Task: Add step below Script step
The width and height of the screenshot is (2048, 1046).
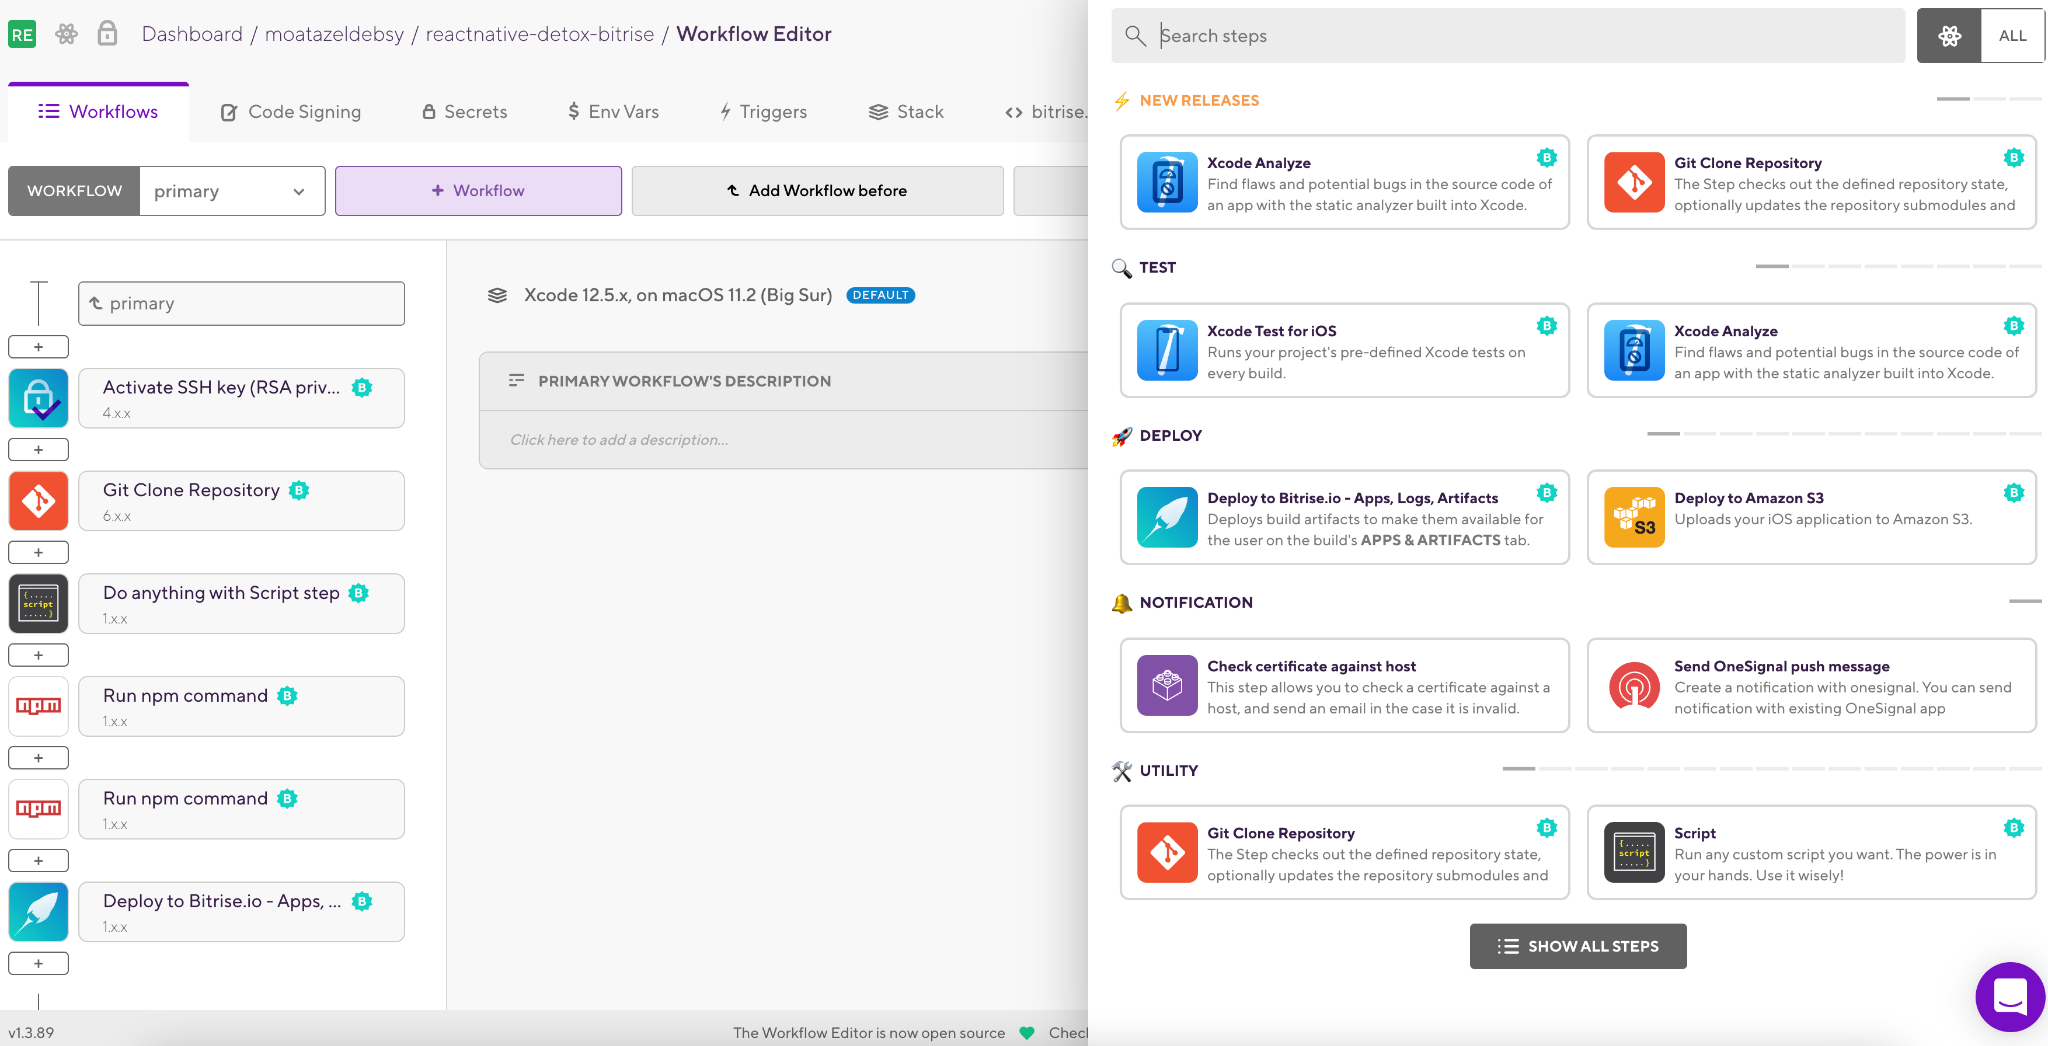Action: click(39, 655)
